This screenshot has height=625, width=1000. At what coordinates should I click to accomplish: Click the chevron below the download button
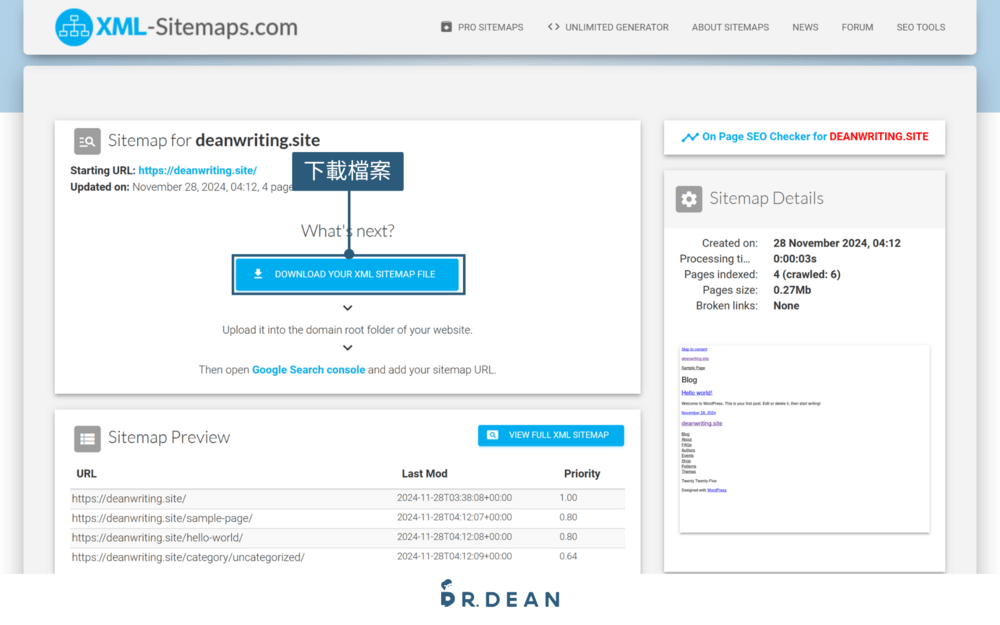tap(348, 308)
